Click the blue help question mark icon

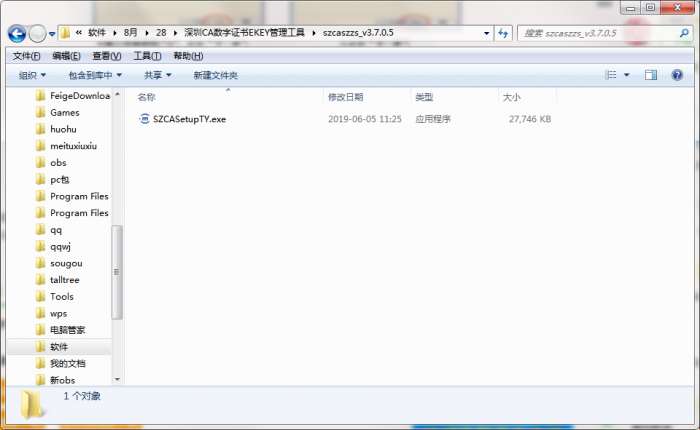pyautogui.click(x=677, y=75)
